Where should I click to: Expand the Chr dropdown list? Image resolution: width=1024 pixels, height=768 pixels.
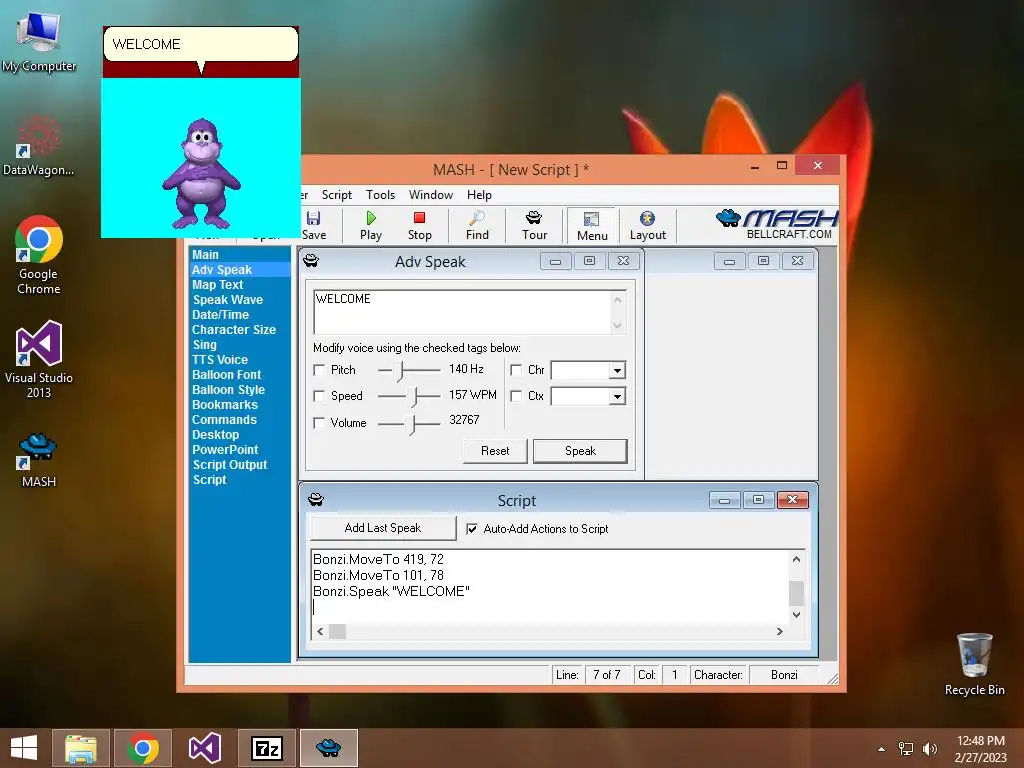tap(616, 371)
